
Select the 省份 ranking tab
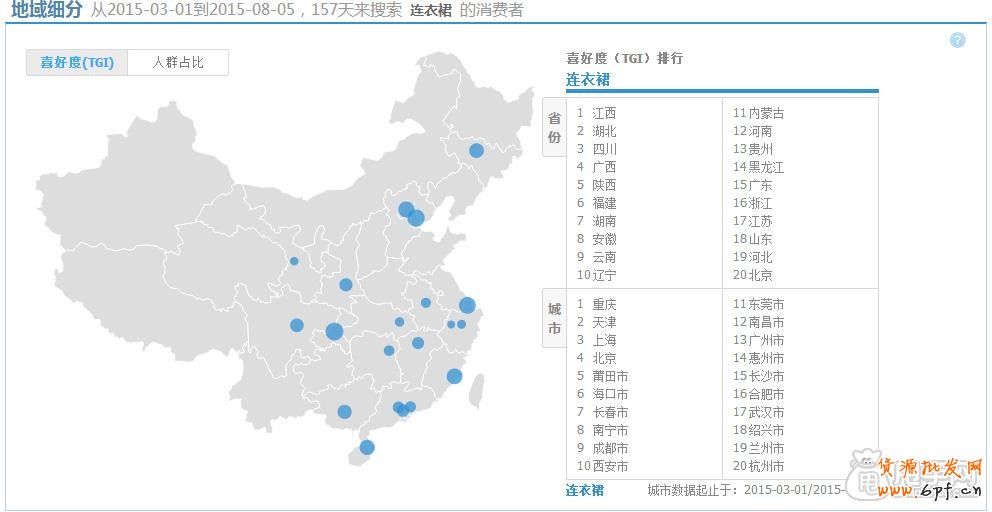554,128
